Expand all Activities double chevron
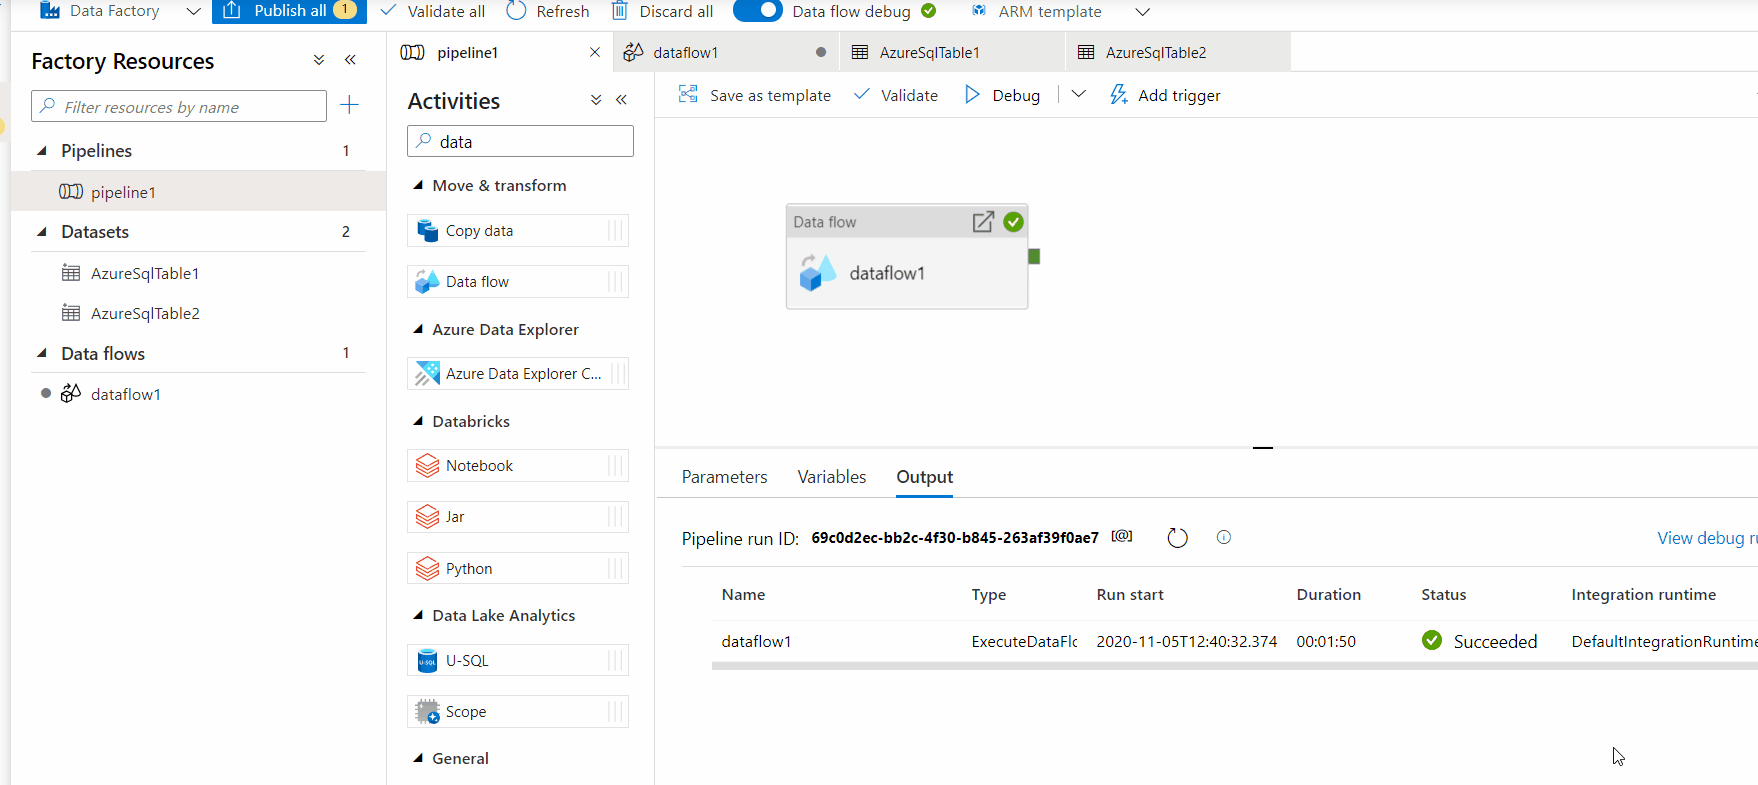Screen dimensions: 1758x785 pyautogui.click(x=596, y=100)
